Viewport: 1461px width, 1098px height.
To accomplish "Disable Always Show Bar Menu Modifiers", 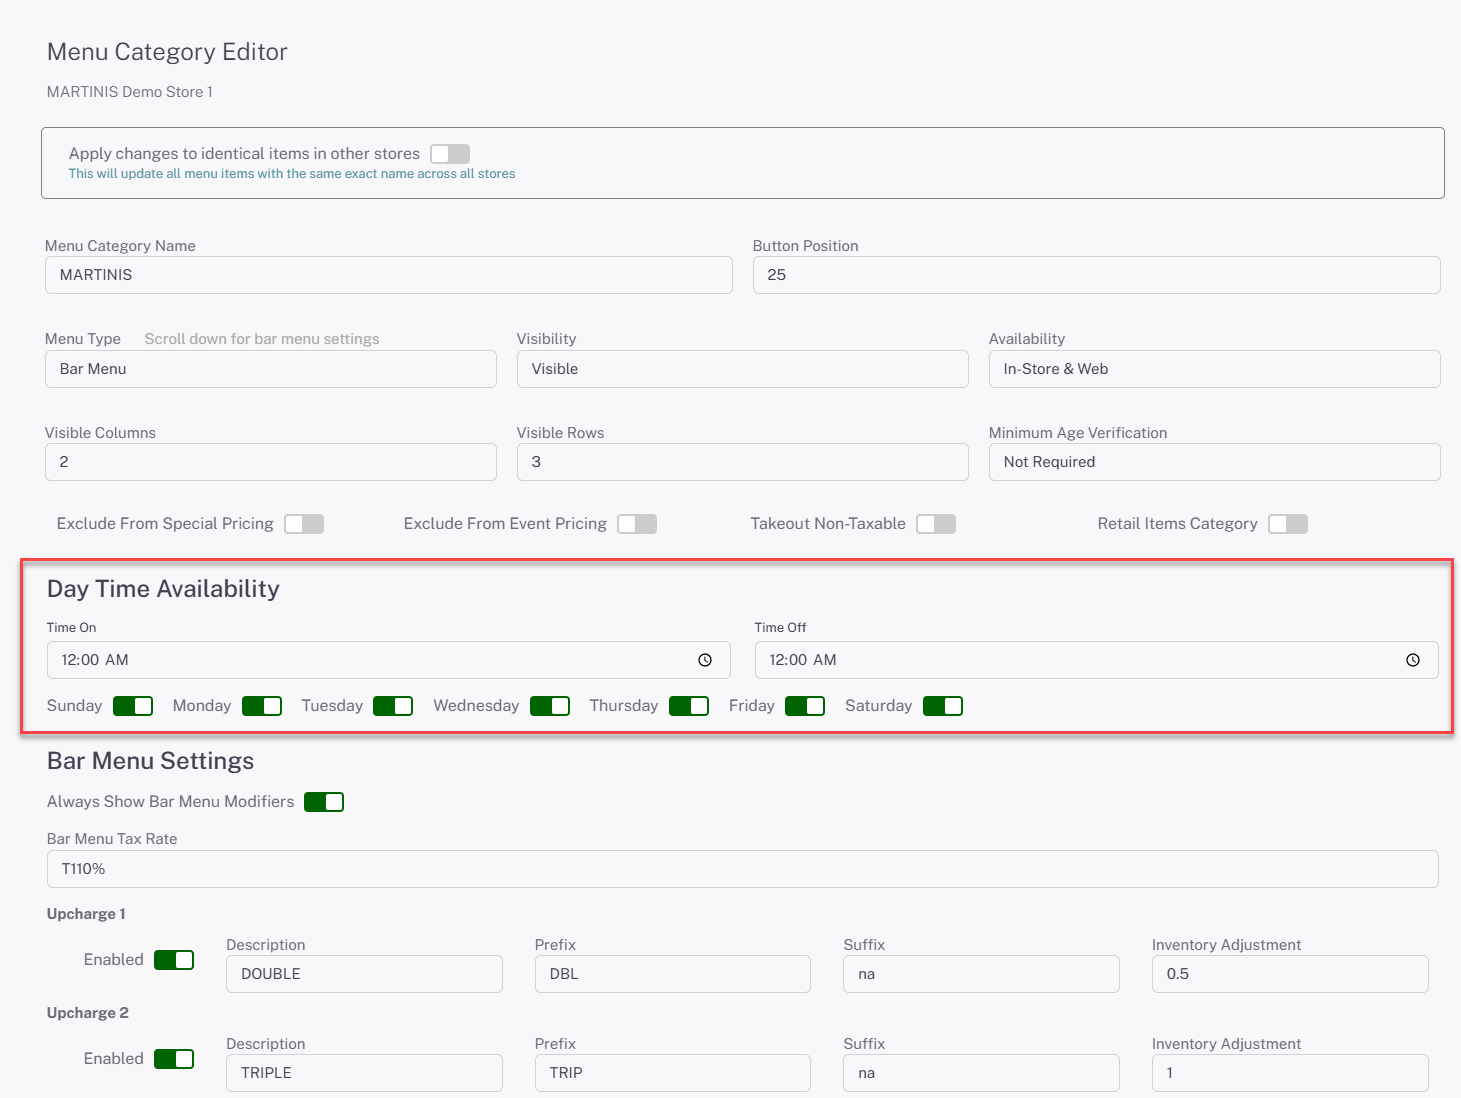I will (x=324, y=802).
